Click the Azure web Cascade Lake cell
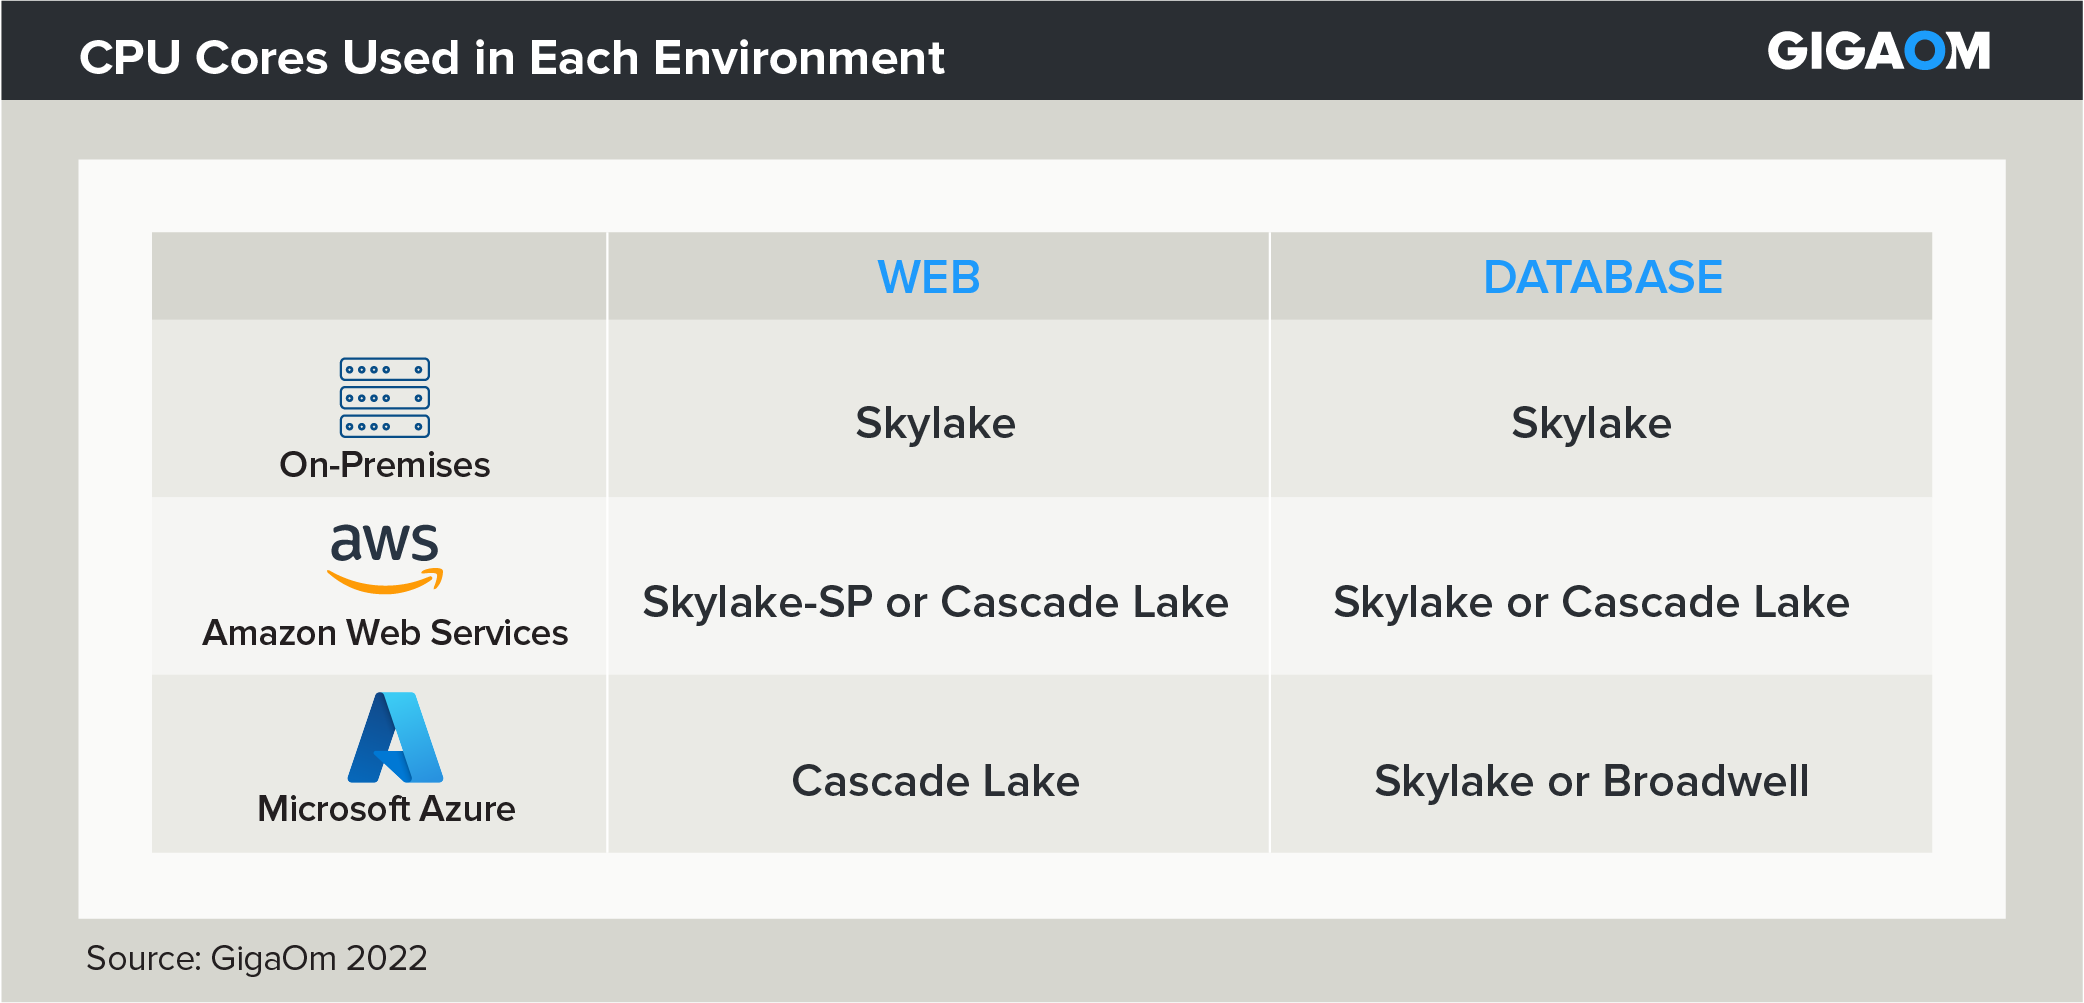This screenshot has width=2084, height=1003. (935, 781)
